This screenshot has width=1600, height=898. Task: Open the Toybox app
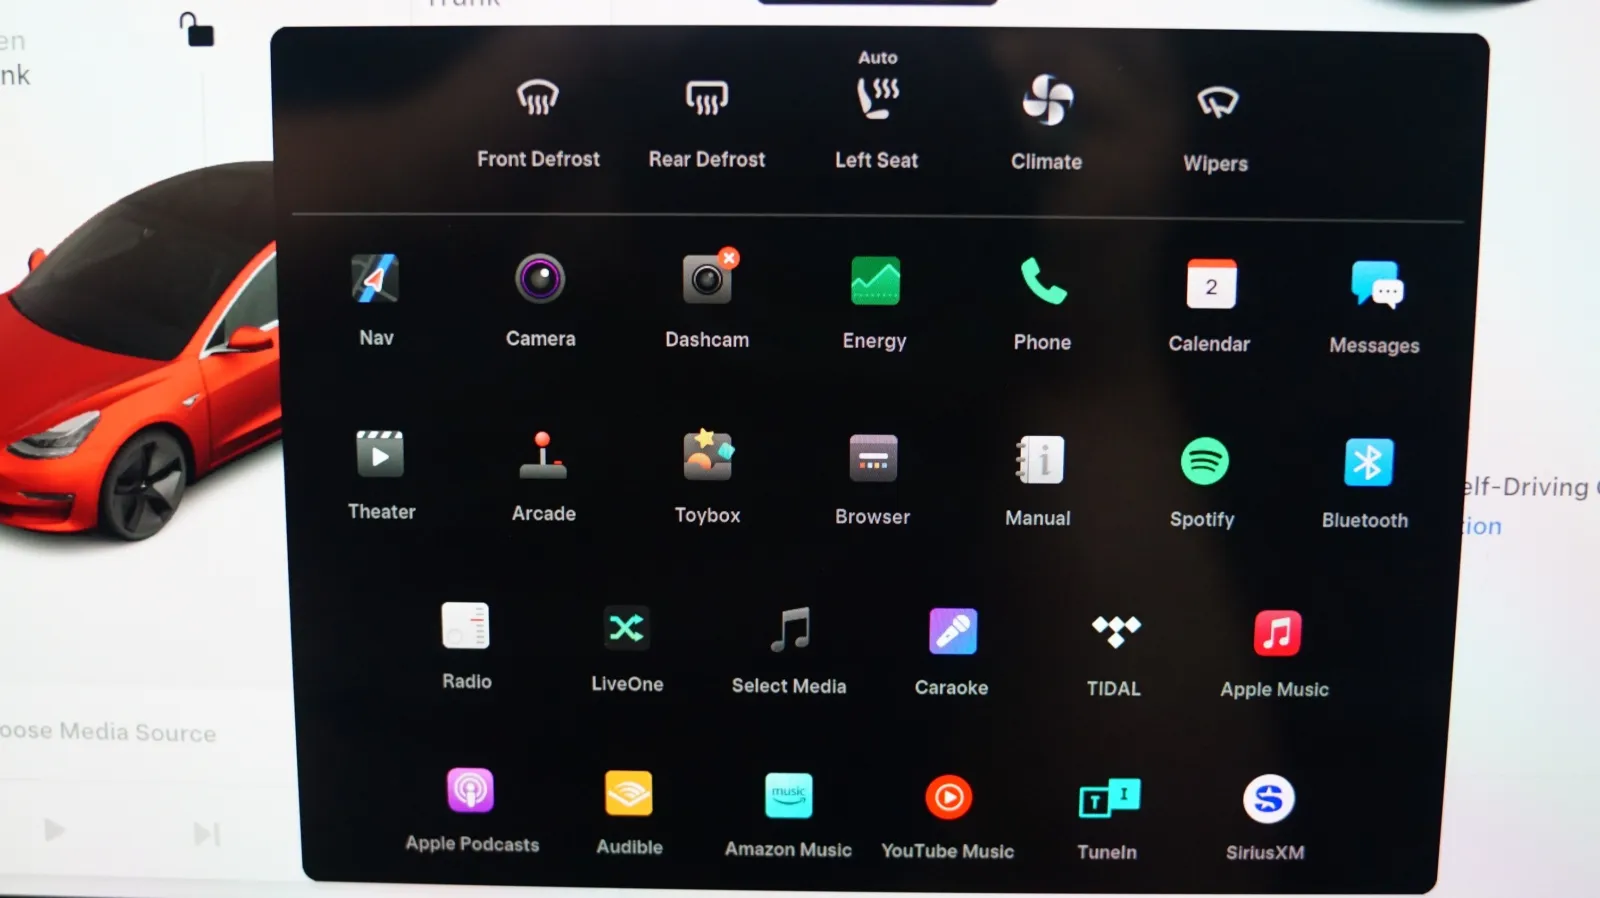707,457
